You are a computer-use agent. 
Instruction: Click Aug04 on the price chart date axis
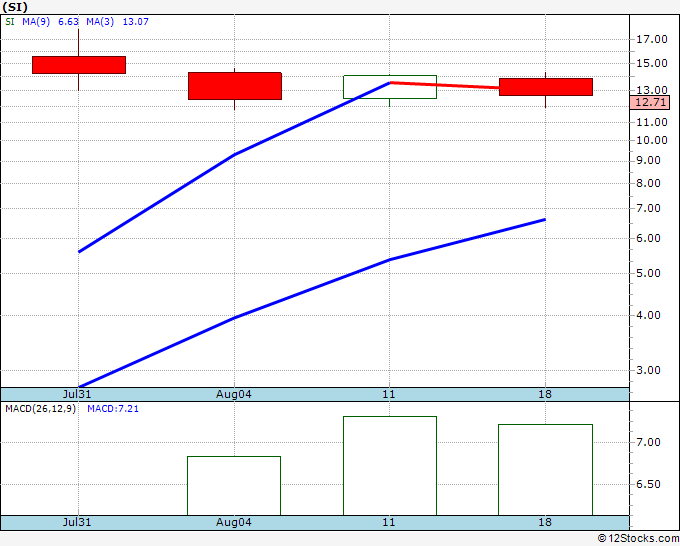[233, 394]
